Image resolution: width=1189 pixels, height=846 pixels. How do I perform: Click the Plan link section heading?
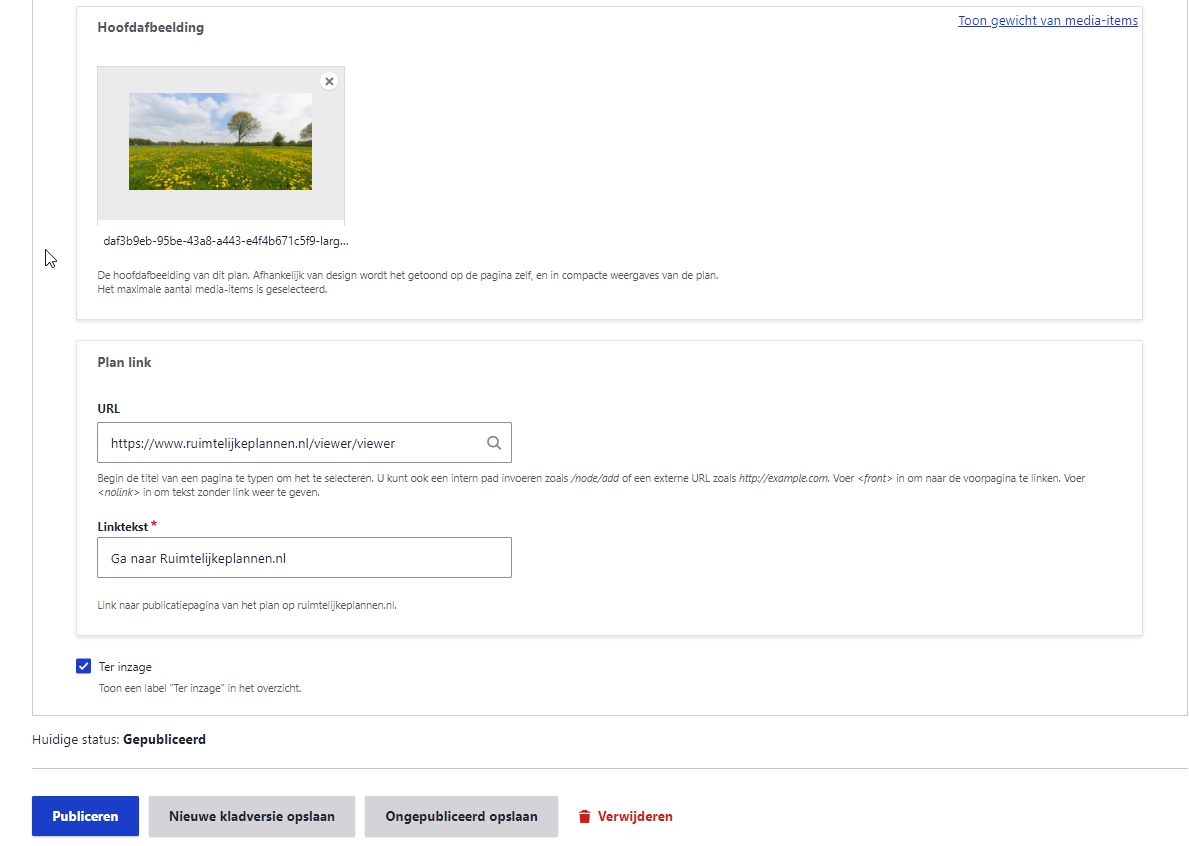[x=124, y=362]
